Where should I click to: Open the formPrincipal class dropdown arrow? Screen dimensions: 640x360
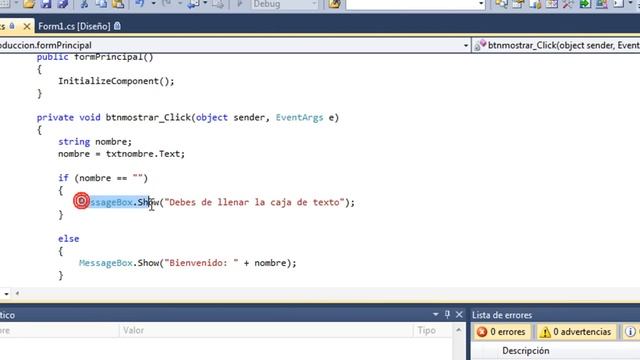[465, 45]
